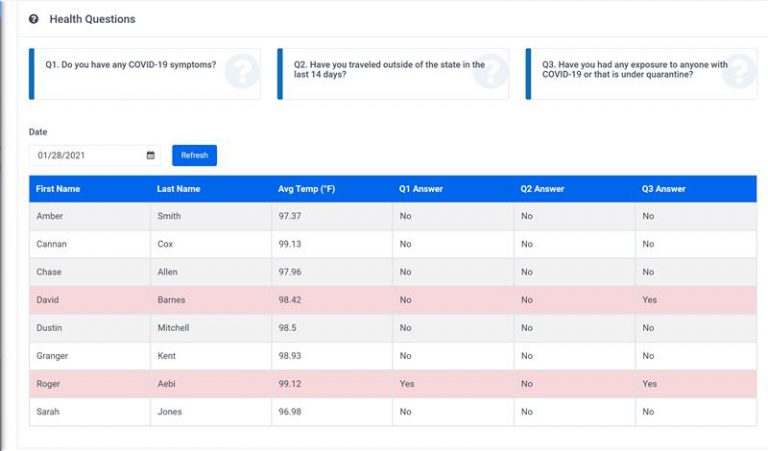This screenshot has width=768, height=451.
Task: Open the calendar picker icon
Action: [x=151, y=155]
